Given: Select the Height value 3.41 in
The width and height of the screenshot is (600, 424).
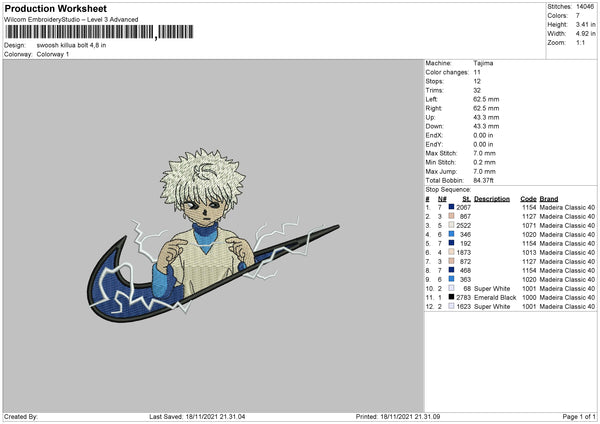Looking at the screenshot, I should tap(585, 24).
